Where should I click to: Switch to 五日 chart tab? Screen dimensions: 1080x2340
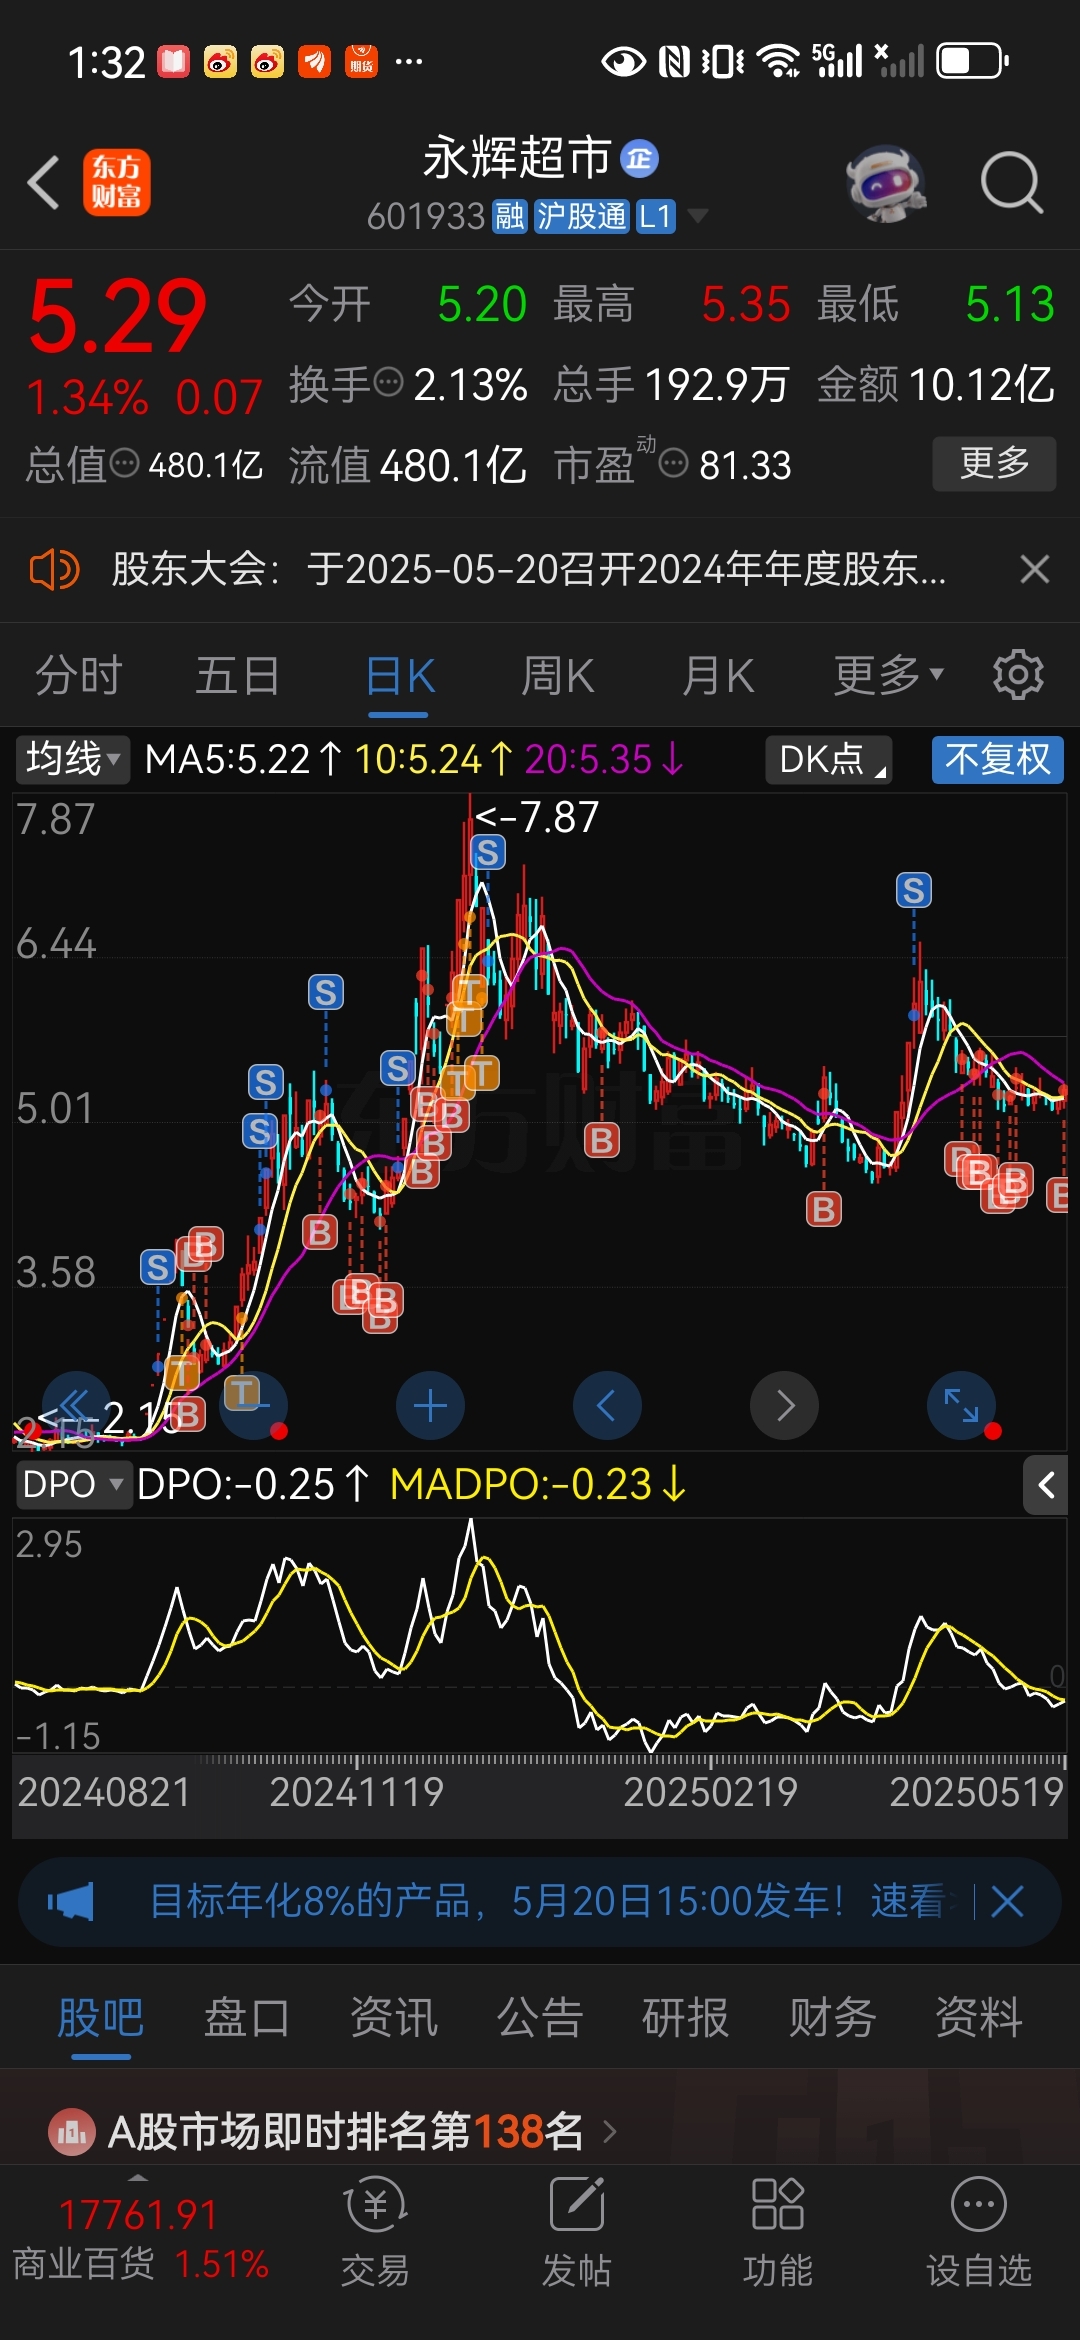pyautogui.click(x=237, y=676)
